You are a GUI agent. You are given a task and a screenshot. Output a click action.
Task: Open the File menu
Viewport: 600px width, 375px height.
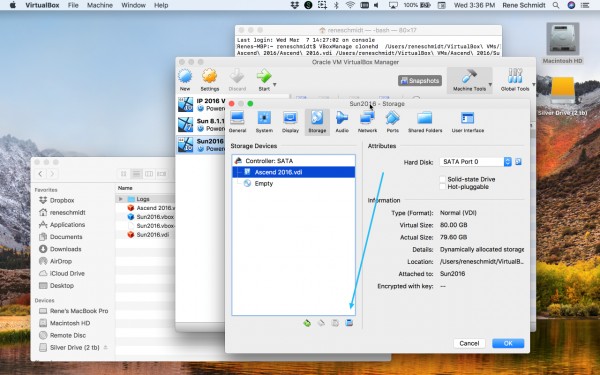point(73,5)
